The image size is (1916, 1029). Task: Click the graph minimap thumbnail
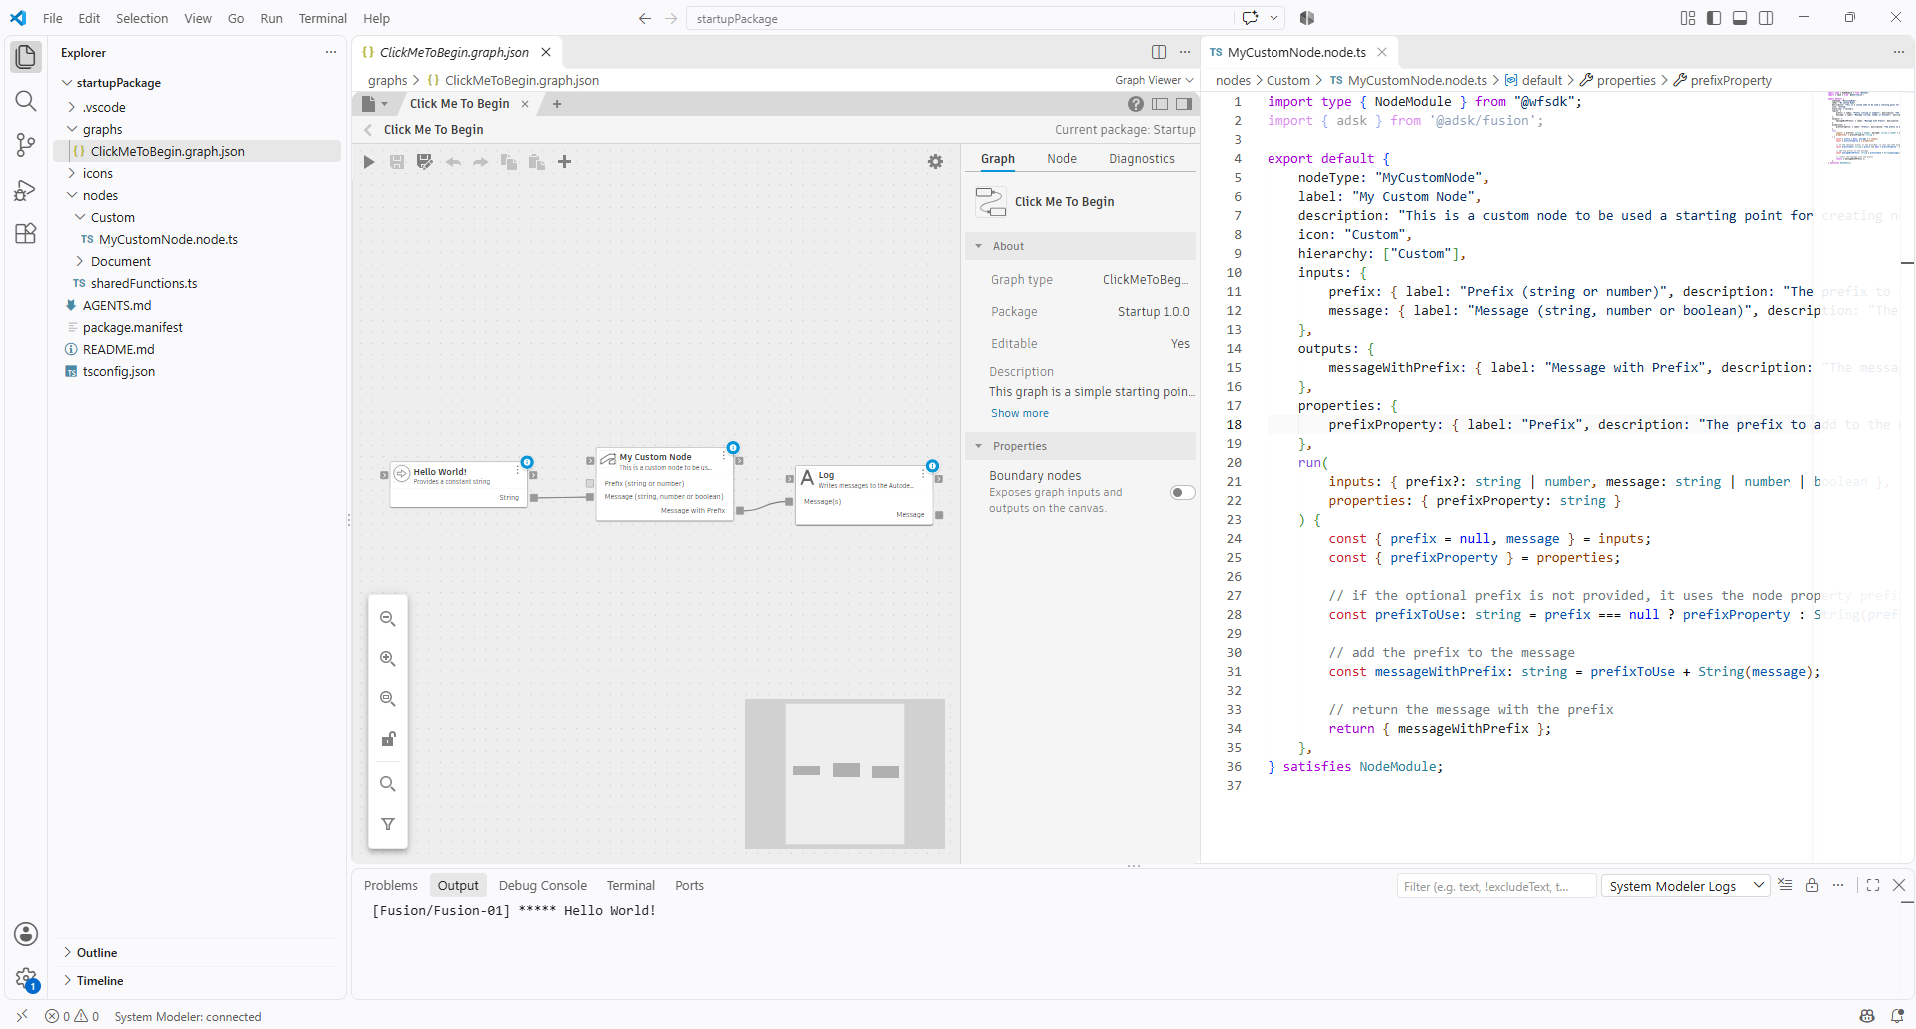[845, 774]
